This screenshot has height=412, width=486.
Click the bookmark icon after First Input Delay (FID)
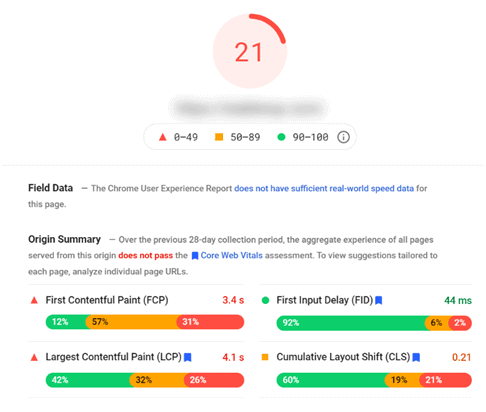tap(378, 300)
